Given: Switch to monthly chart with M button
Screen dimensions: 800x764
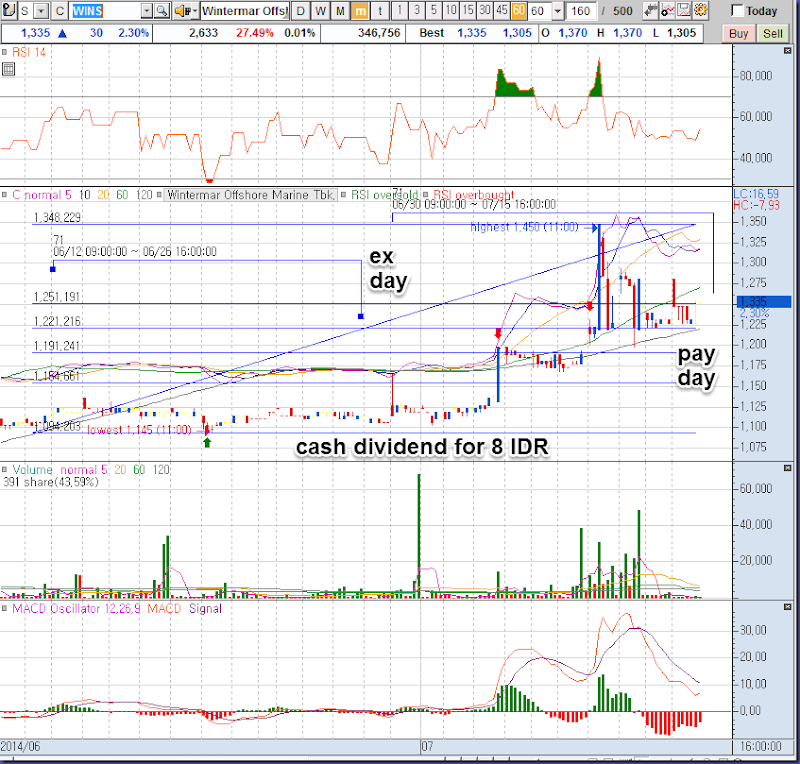Looking at the screenshot, I should point(340,11).
